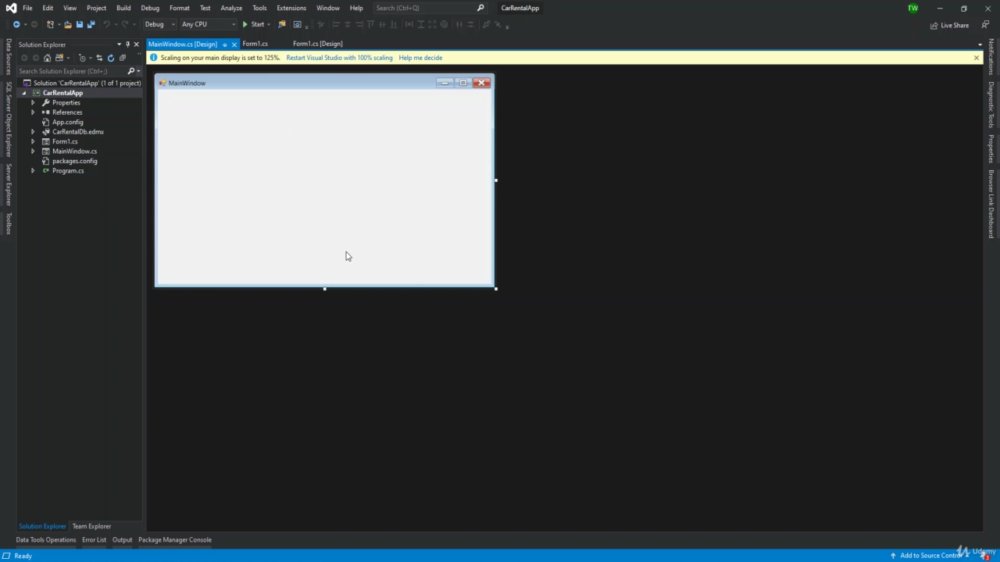1000x562 pixels.
Task: Open the document tabs overflow dropdown
Action: 980,45
